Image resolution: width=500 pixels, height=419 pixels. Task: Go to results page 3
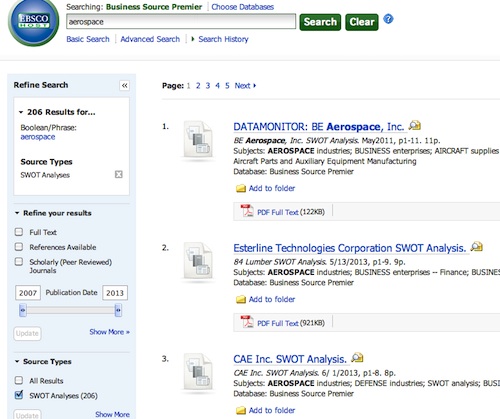[x=208, y=86]
